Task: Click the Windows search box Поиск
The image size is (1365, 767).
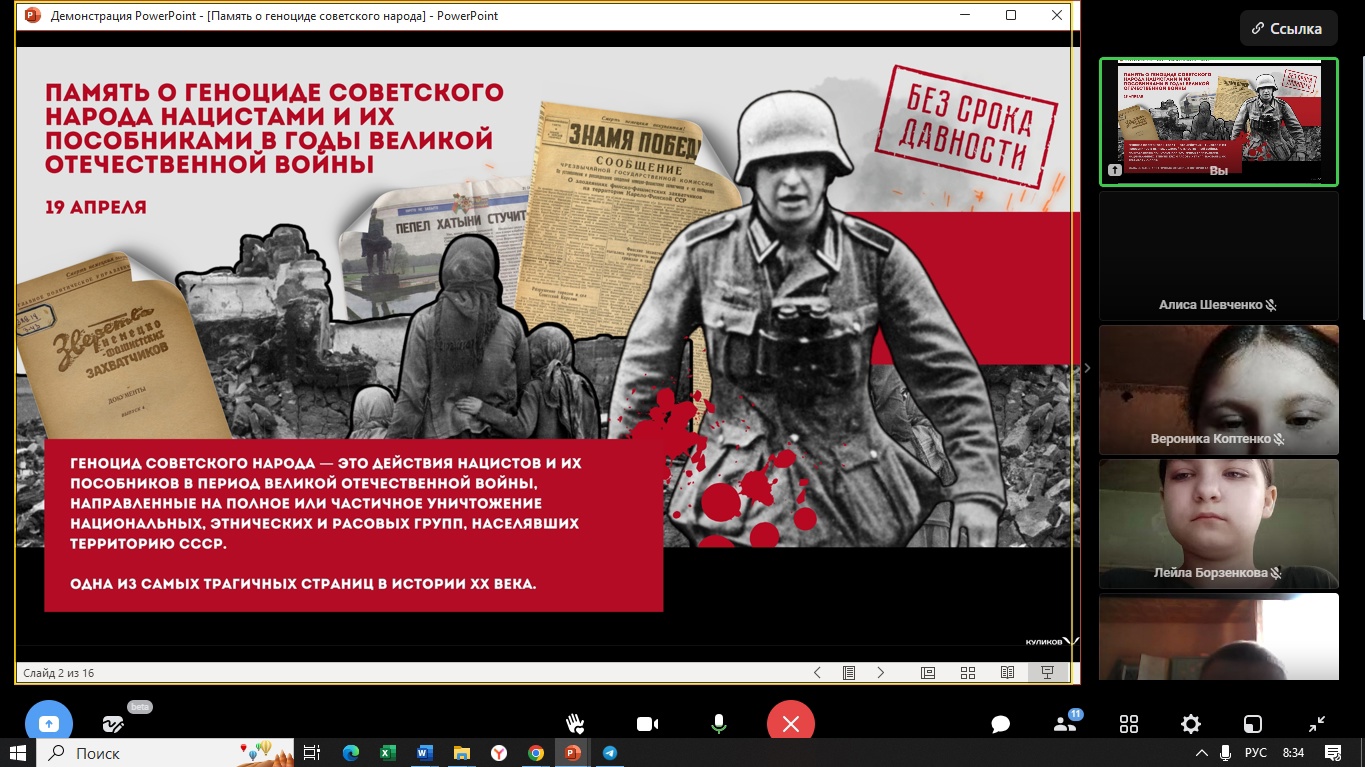Action: click(x=165, y=752)
